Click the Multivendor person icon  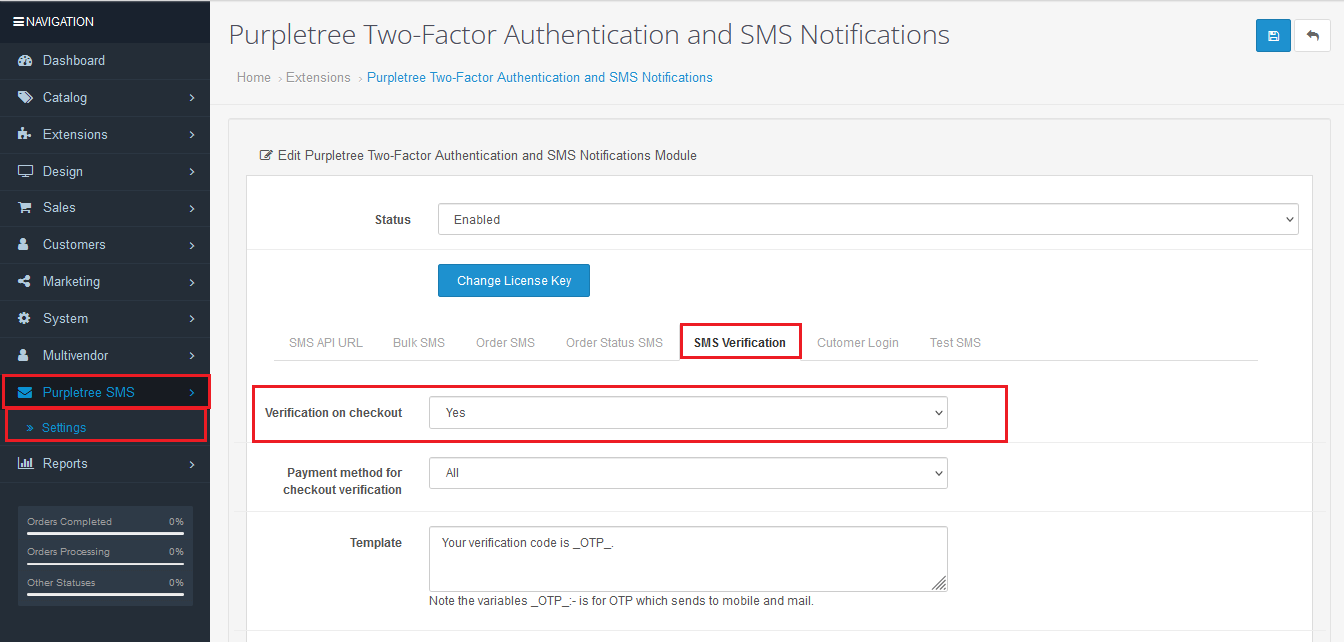(25, 355)
